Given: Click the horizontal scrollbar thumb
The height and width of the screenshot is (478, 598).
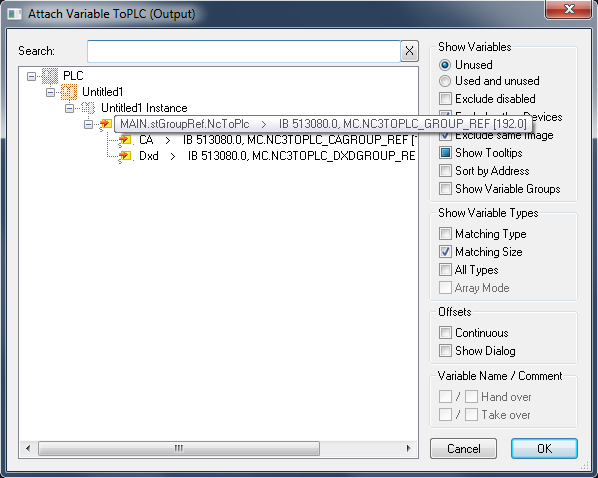Looking at the screenshot, I should coord(179,448).
